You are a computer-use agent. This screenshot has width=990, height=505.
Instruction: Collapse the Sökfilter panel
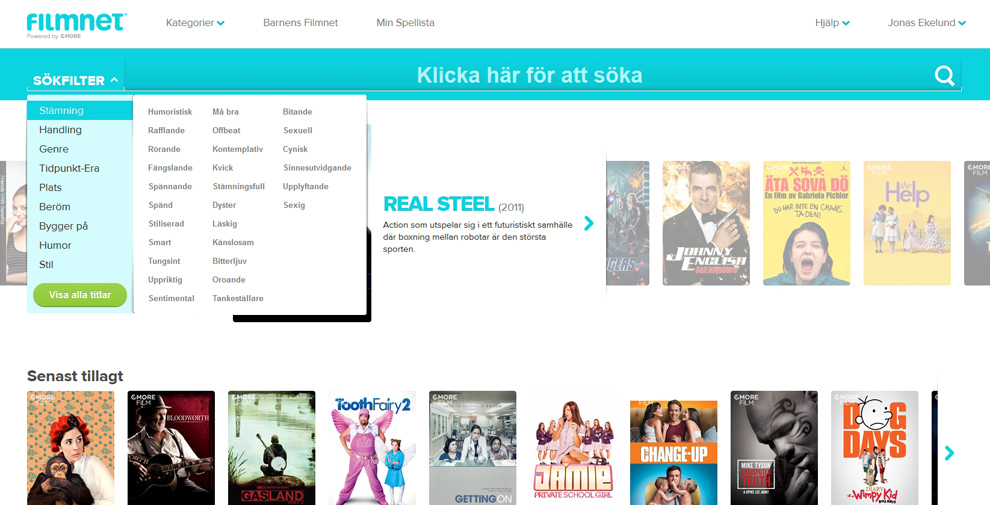pyautogui.click(x=76, y=80)
